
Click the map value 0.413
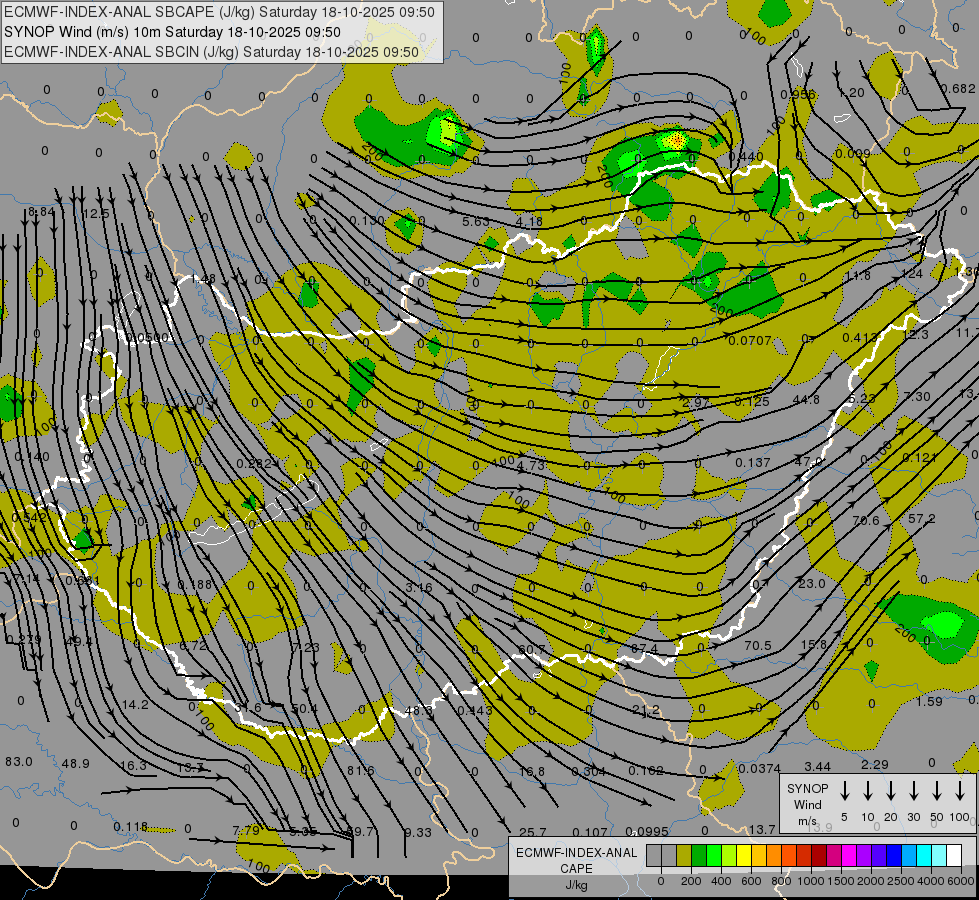860,337
